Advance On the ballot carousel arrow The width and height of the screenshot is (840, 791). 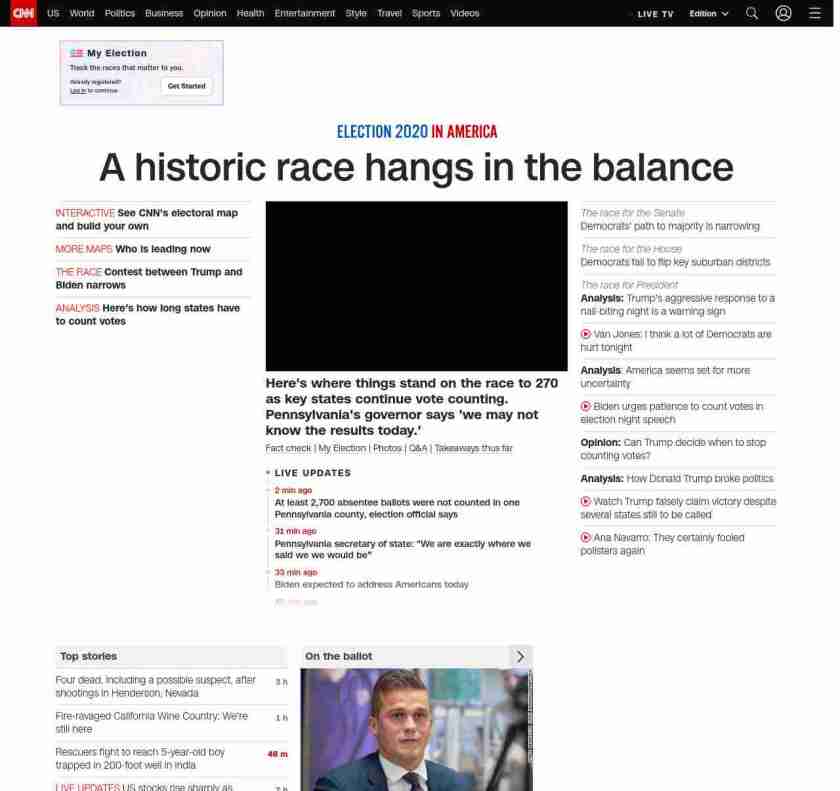(x=520, y=656)
